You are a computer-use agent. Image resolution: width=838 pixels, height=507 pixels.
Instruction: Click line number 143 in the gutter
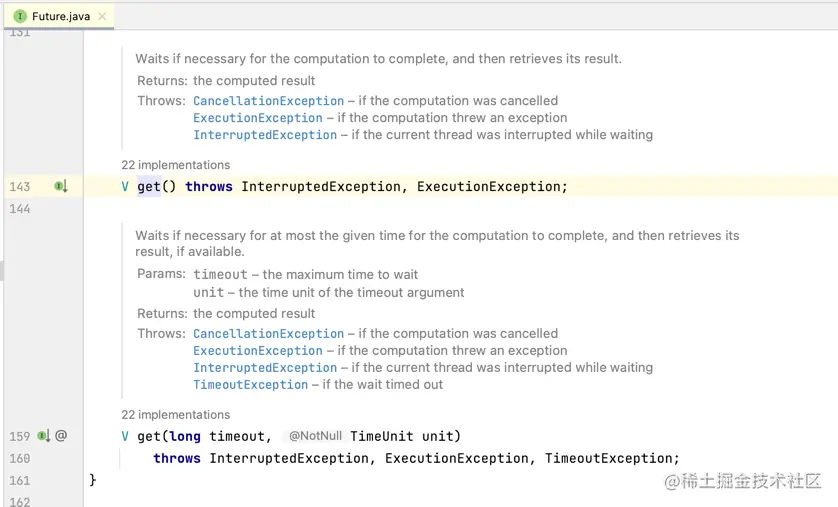click(x=20, y=187)
